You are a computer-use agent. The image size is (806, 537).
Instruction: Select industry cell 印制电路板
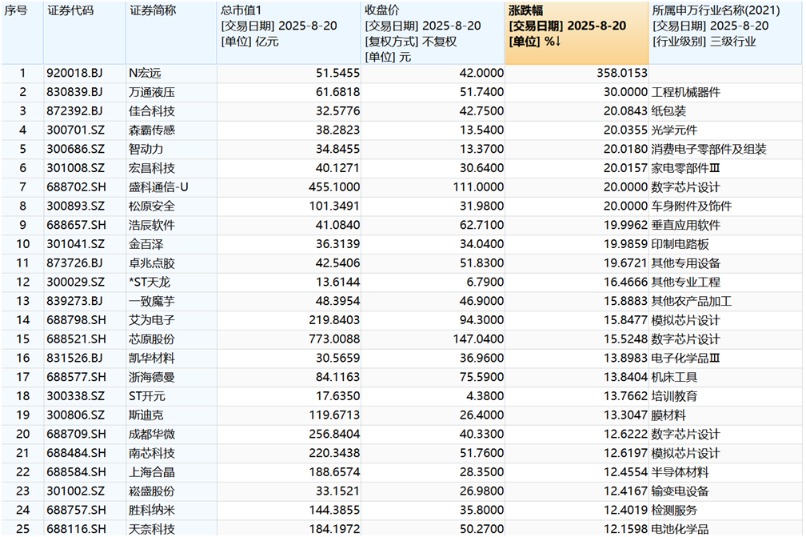point(680,244)
